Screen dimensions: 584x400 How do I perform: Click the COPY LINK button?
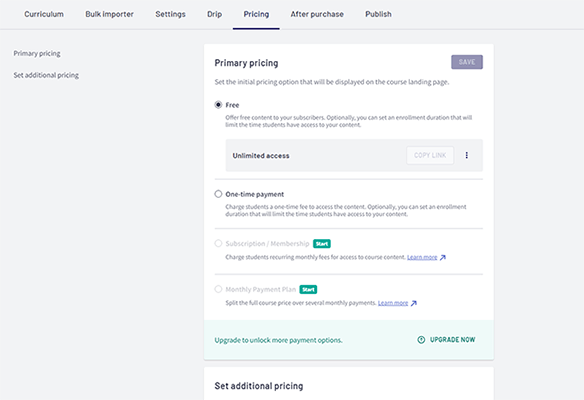point(430,155)
